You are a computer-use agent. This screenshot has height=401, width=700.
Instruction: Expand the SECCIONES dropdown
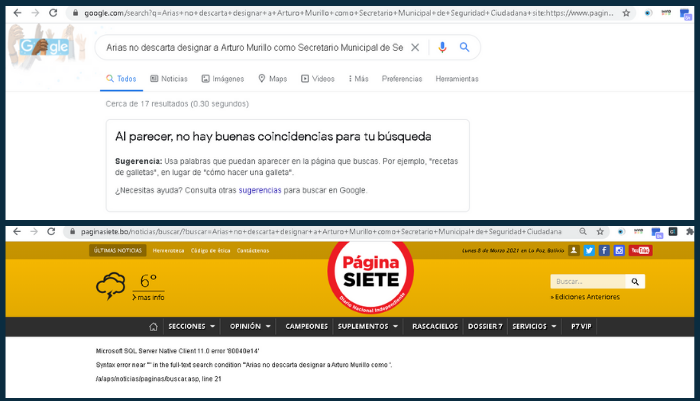click(x=191, y=326)
